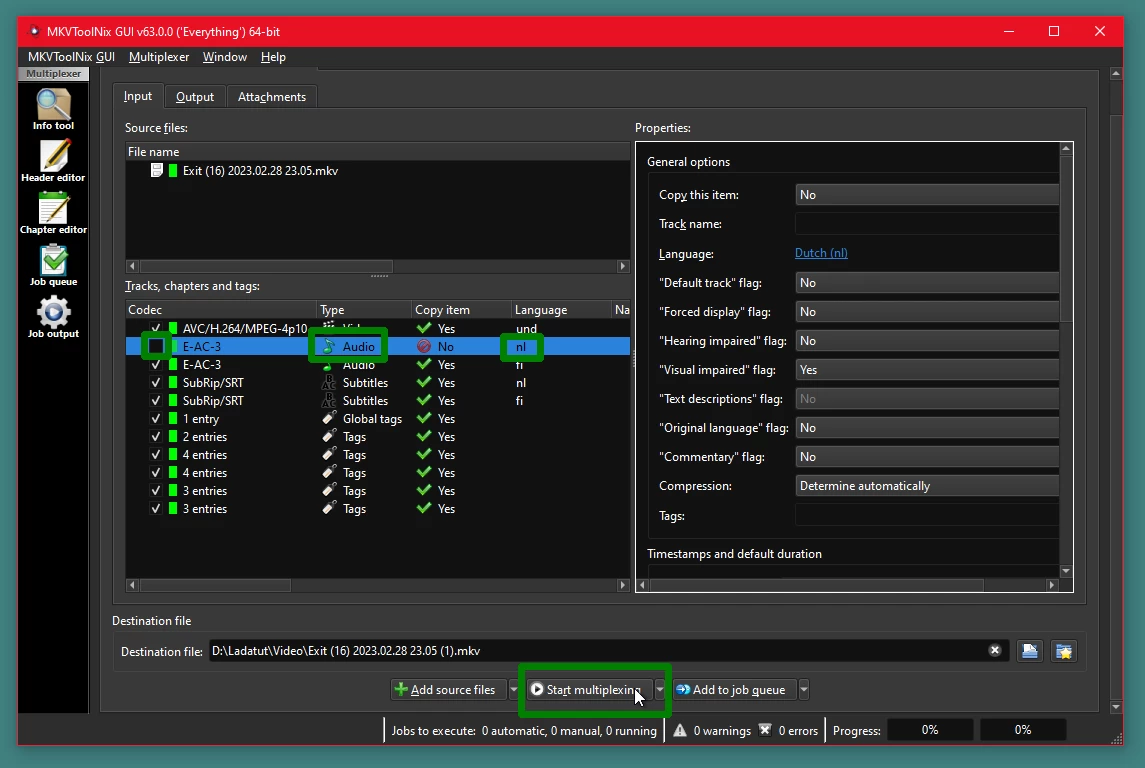Open the Job queue panel

click(x=53, y=264)
